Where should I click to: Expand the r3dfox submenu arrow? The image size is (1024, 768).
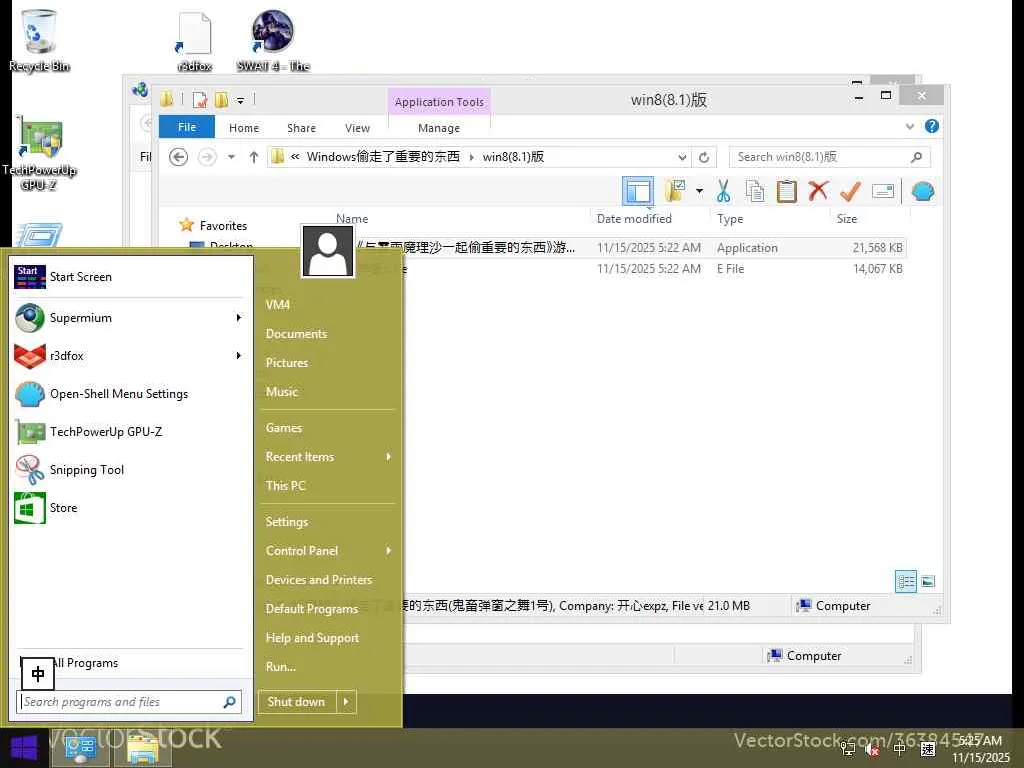[x=239, y=355]
